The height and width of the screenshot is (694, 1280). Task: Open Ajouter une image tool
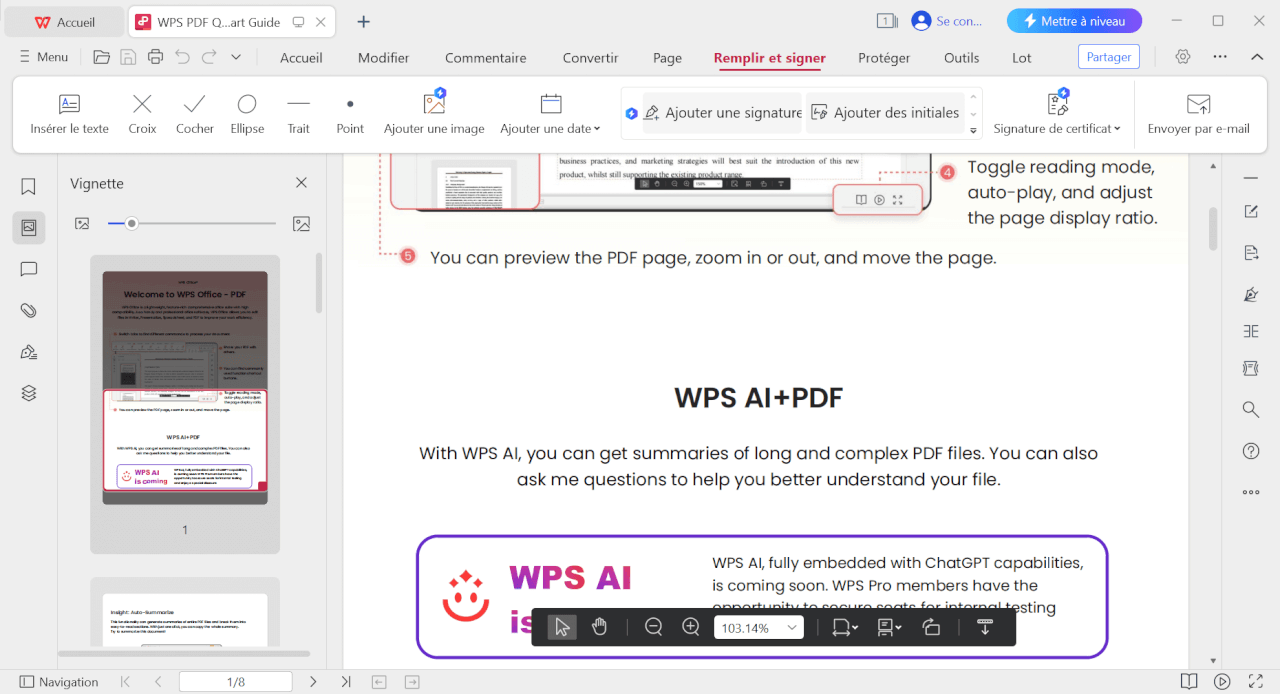pyautogui.click(x=434, y=114)
